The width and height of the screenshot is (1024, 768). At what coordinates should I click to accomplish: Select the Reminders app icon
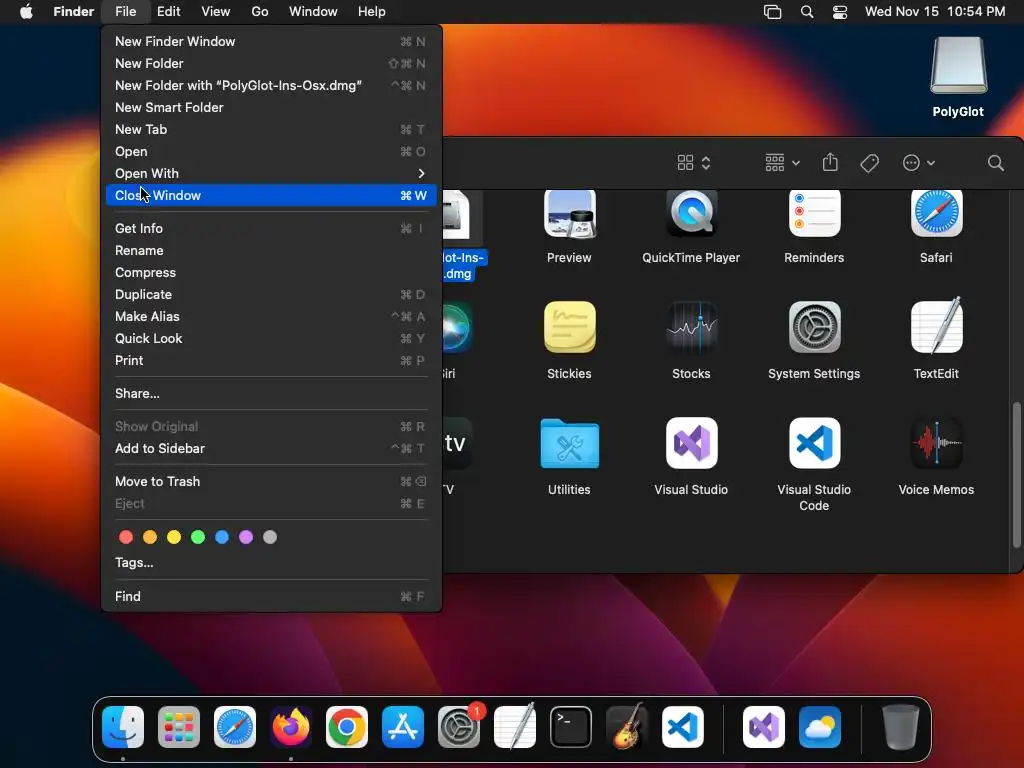[814, 215]
